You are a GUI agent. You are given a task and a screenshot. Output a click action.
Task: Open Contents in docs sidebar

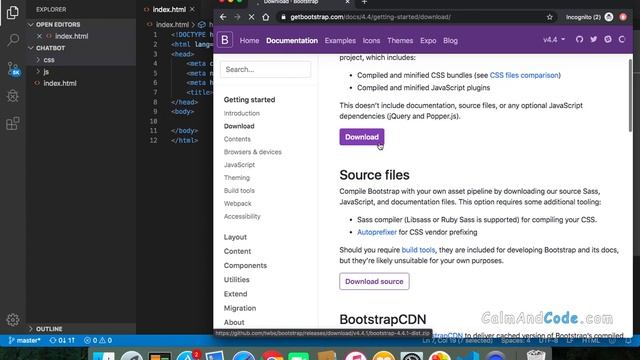coord(237,139)
